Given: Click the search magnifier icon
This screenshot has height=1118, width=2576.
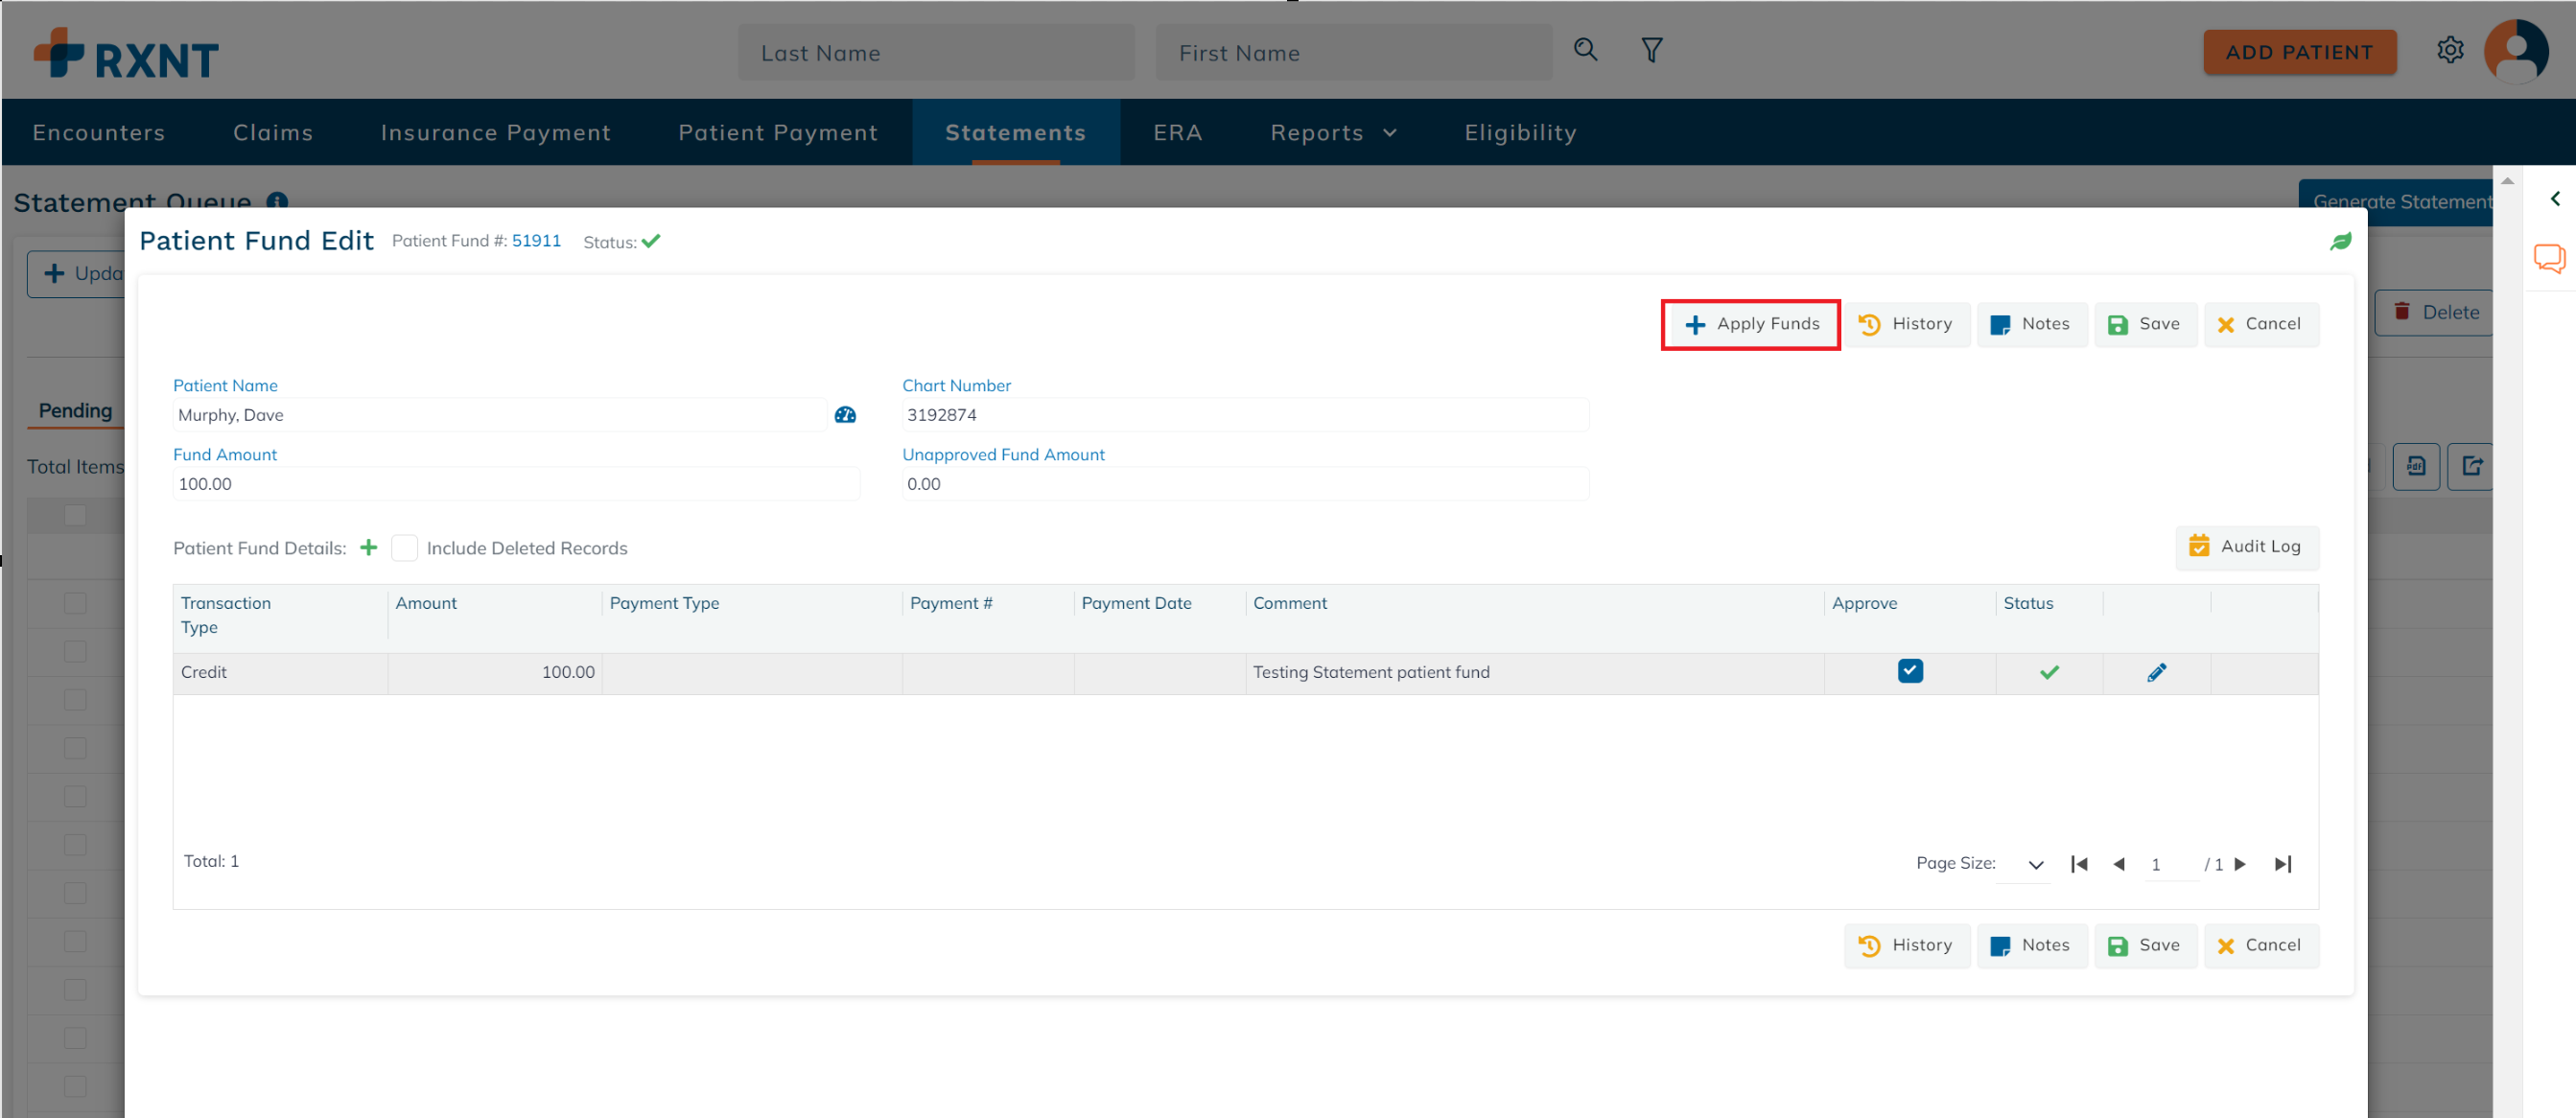Looking at the screenshot, I should click(x=1585, y=50).
